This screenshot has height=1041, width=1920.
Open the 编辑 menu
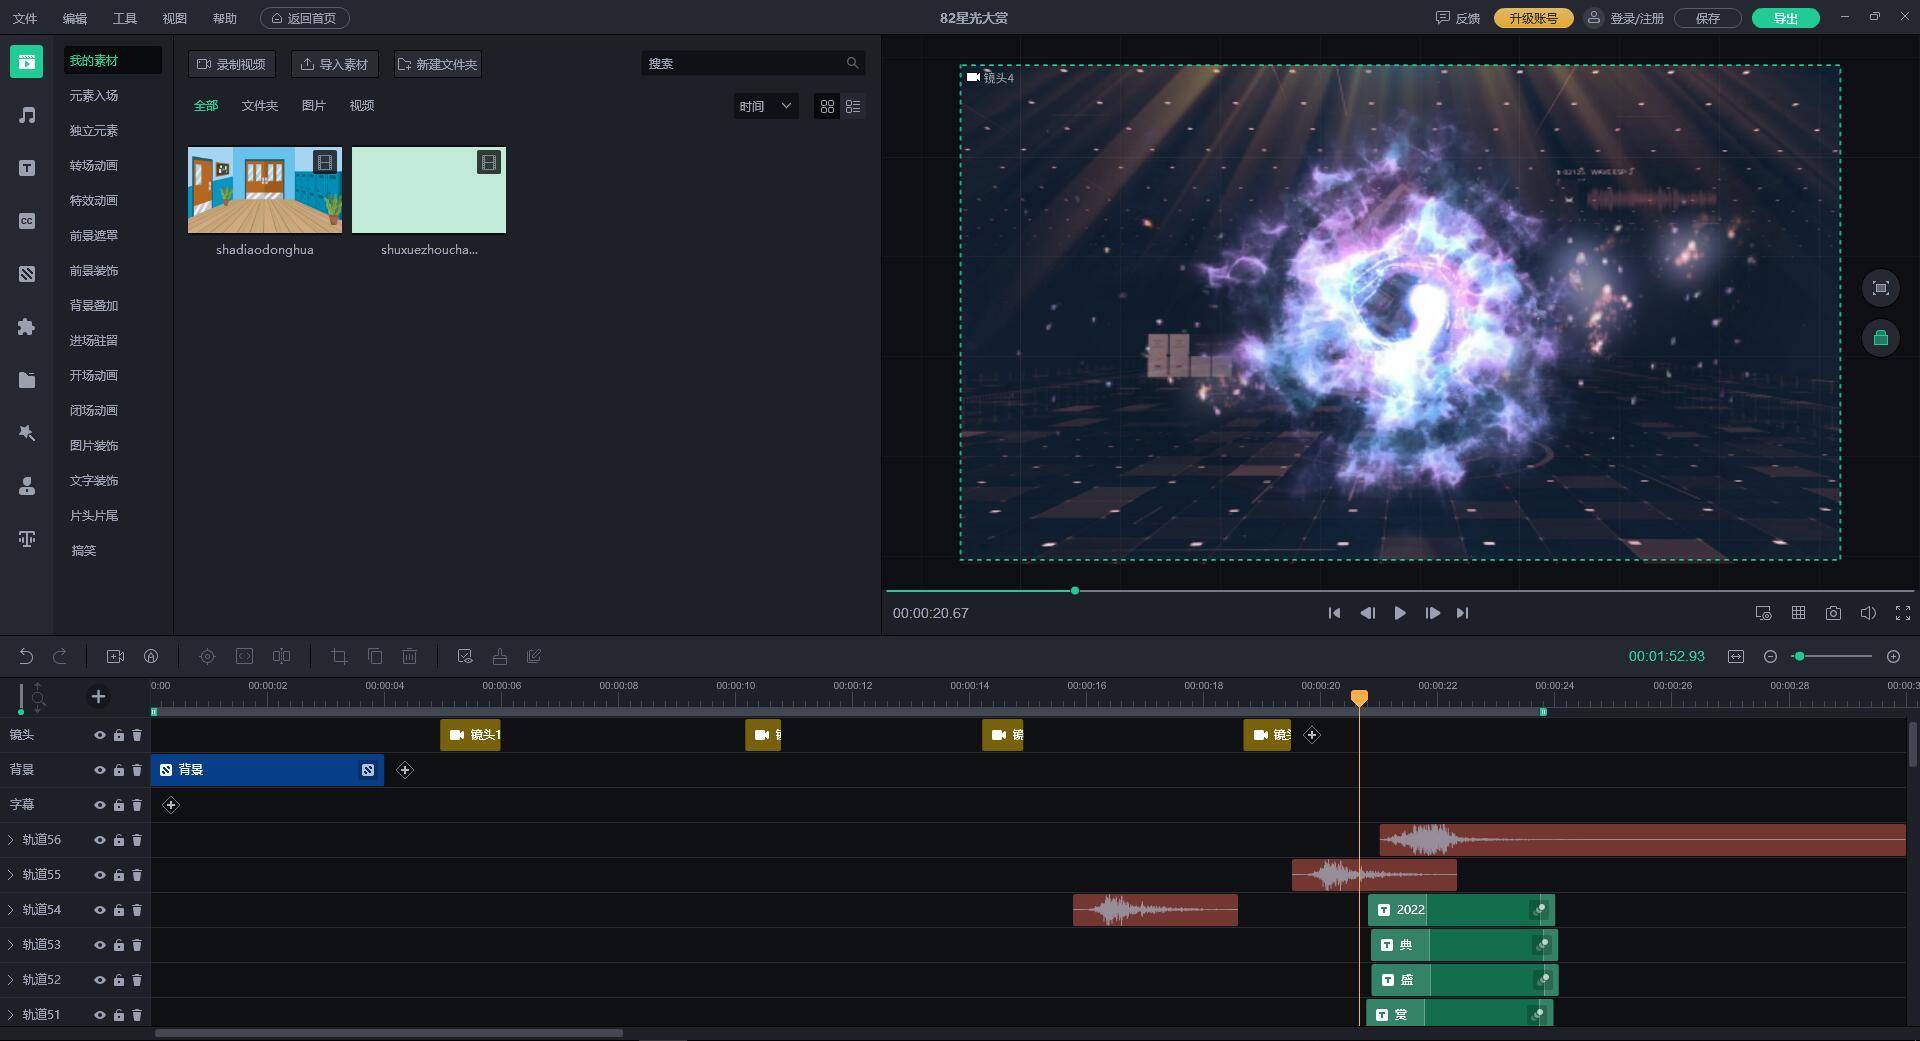click(75, 18)
